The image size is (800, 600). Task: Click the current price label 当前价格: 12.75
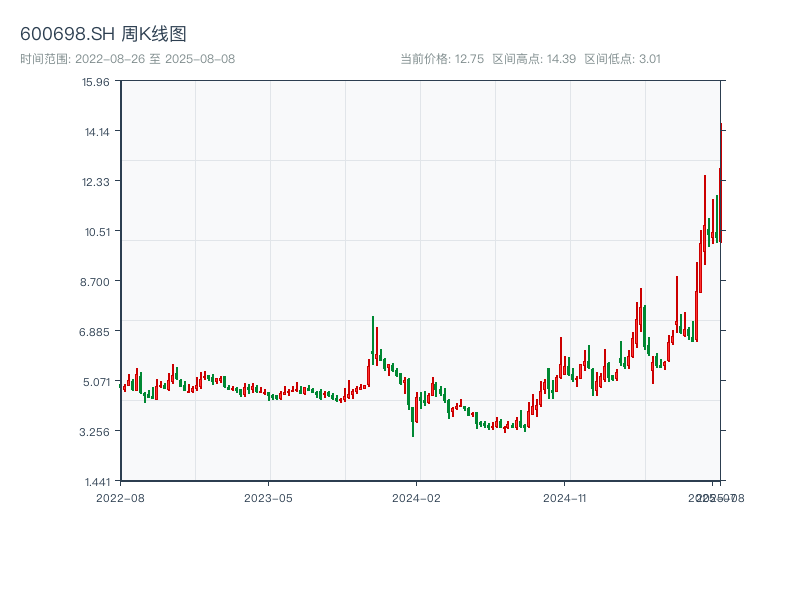click(442, 59)
